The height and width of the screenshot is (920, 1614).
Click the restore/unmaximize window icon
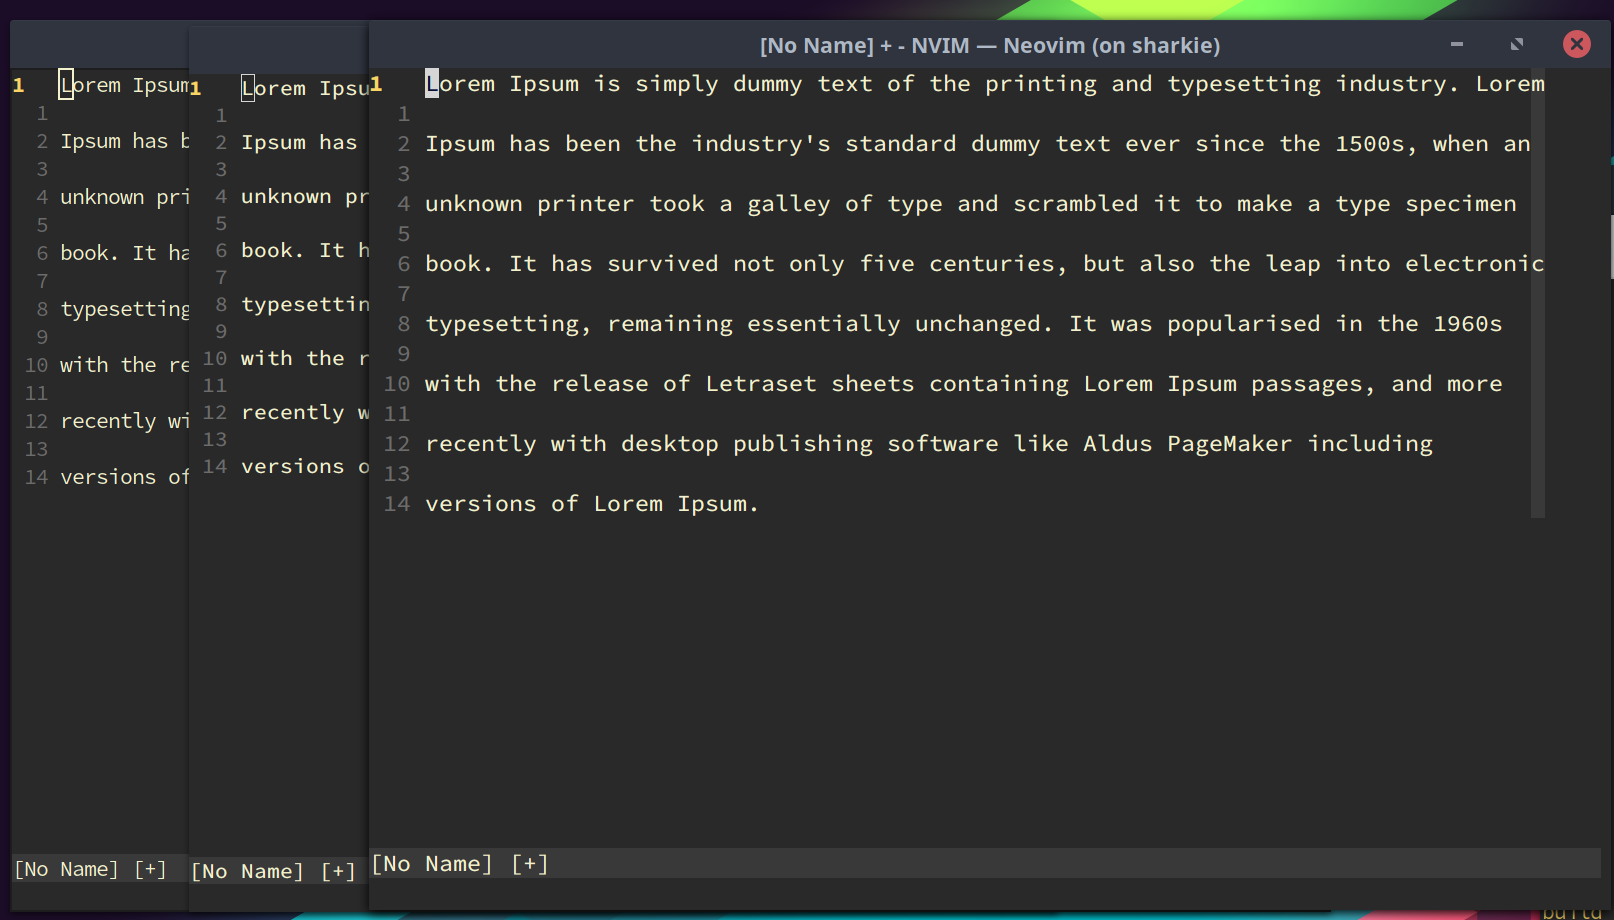(x=1516, y=44)
